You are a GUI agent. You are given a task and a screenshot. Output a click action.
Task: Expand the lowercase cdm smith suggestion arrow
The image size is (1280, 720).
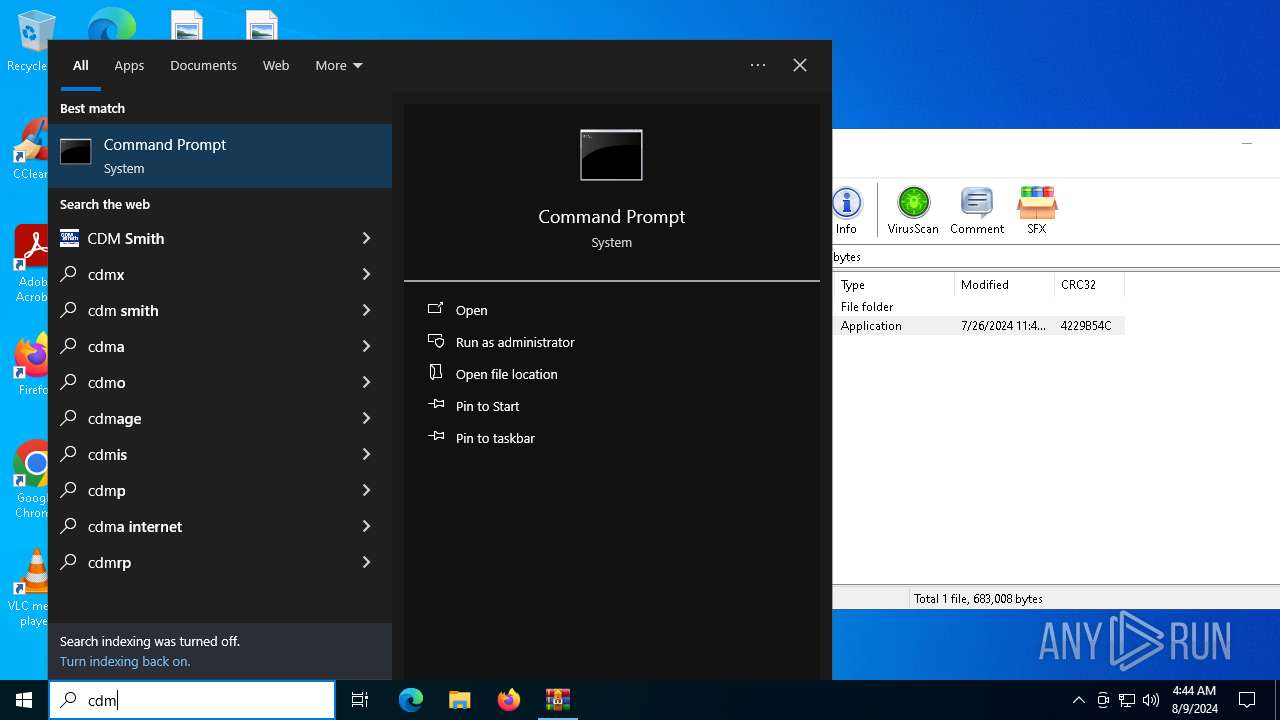pyautogui.click(x=366, y=310)
